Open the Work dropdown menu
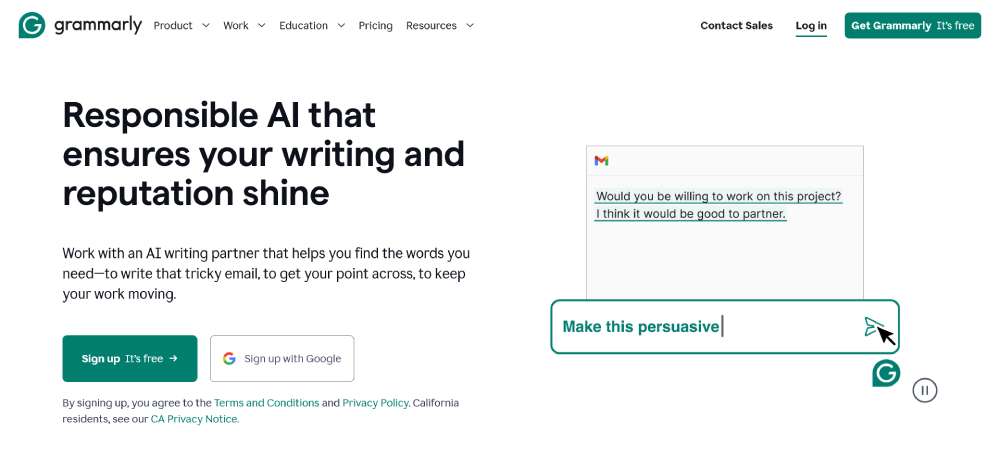Screen dimensions: 1000x458 [244, 25]
